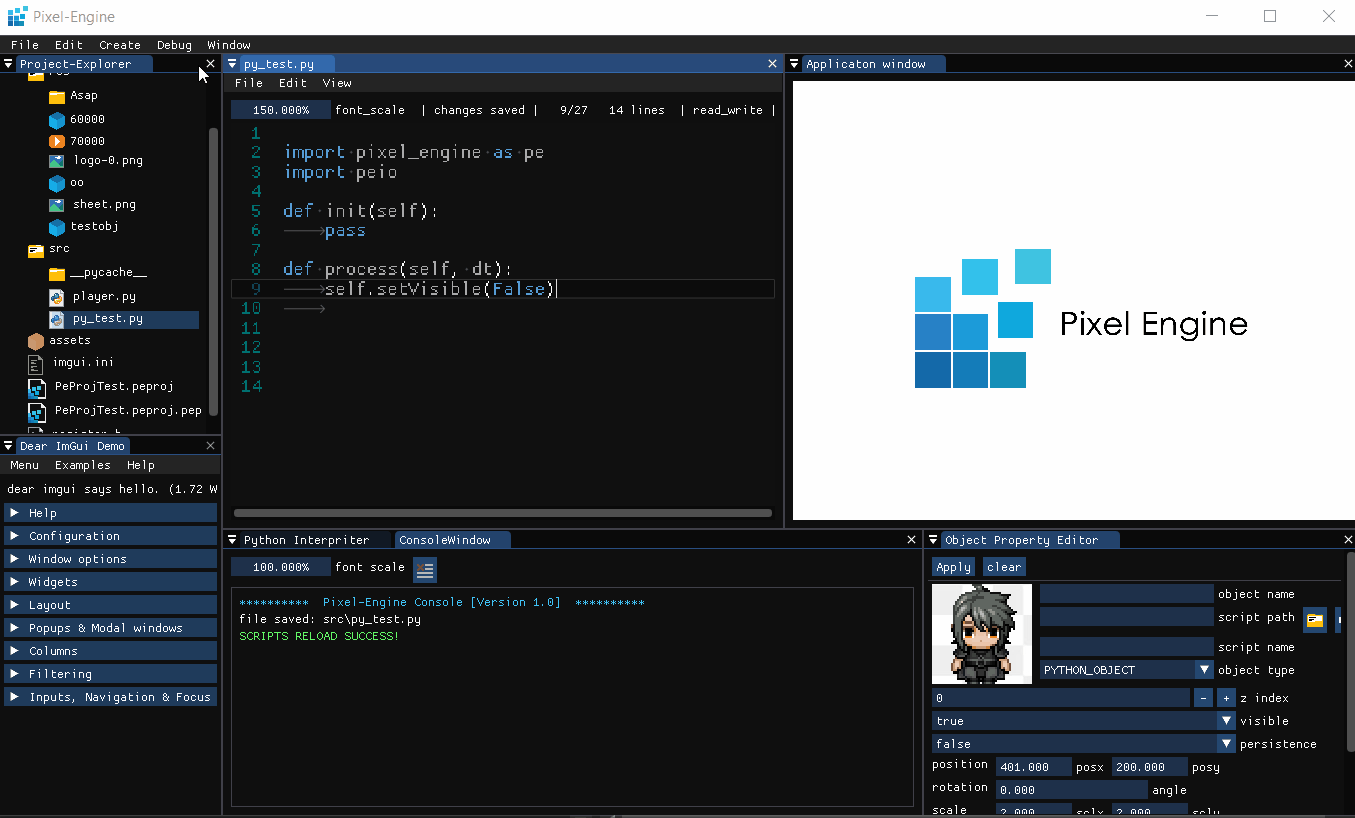Image resolution: width=1355 pixels, height=818 pixels.
Task: Close the Dear ImGui Demo panel
Action: 210,446
